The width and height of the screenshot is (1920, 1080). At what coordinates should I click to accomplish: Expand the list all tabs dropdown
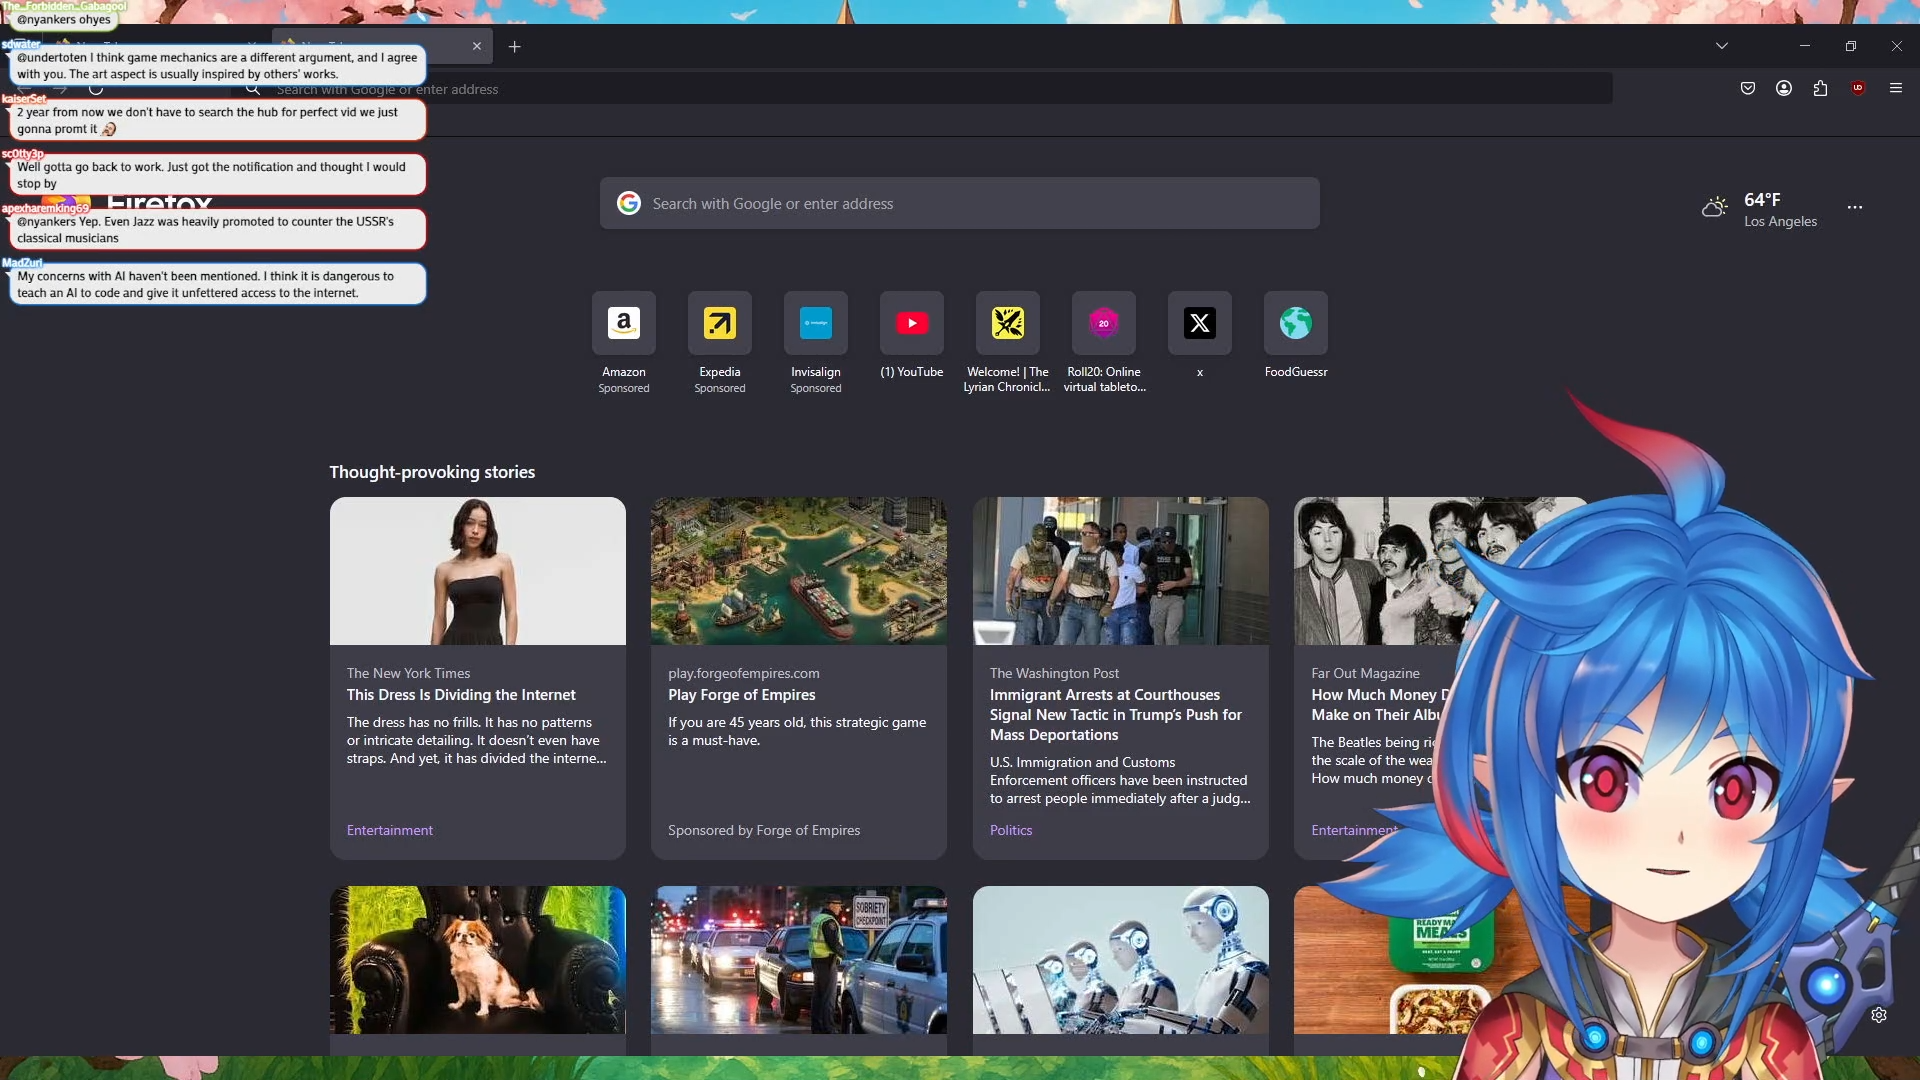click(1722, 46)
